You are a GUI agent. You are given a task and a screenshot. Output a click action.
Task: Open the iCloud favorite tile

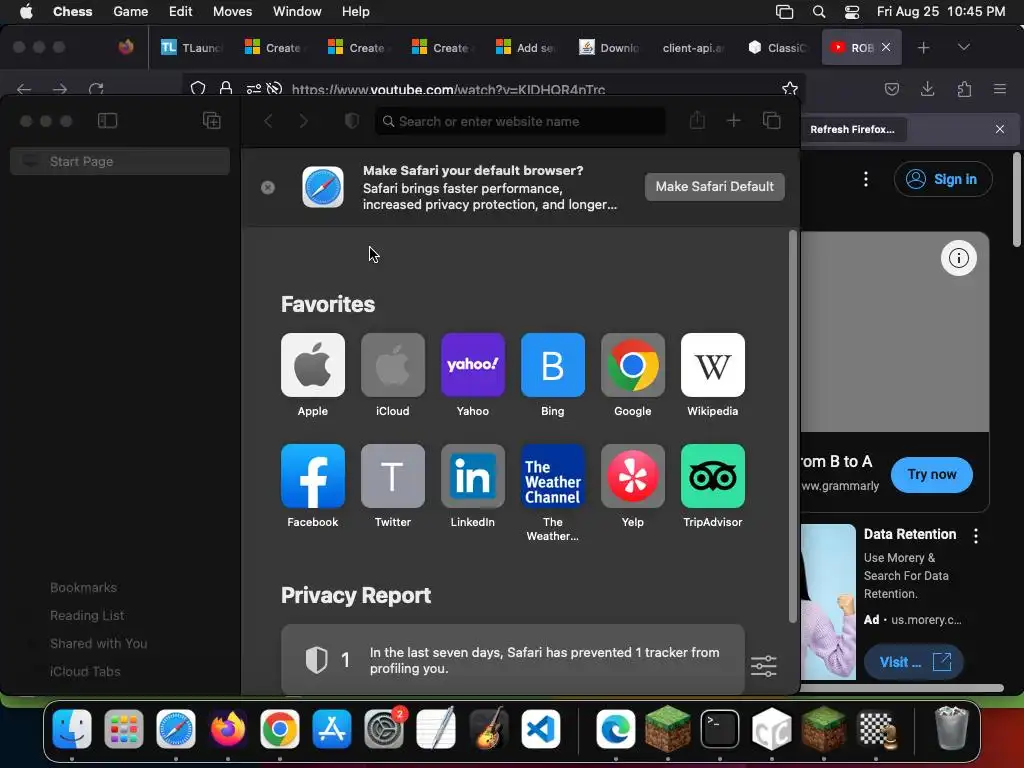tap(392, 365)
